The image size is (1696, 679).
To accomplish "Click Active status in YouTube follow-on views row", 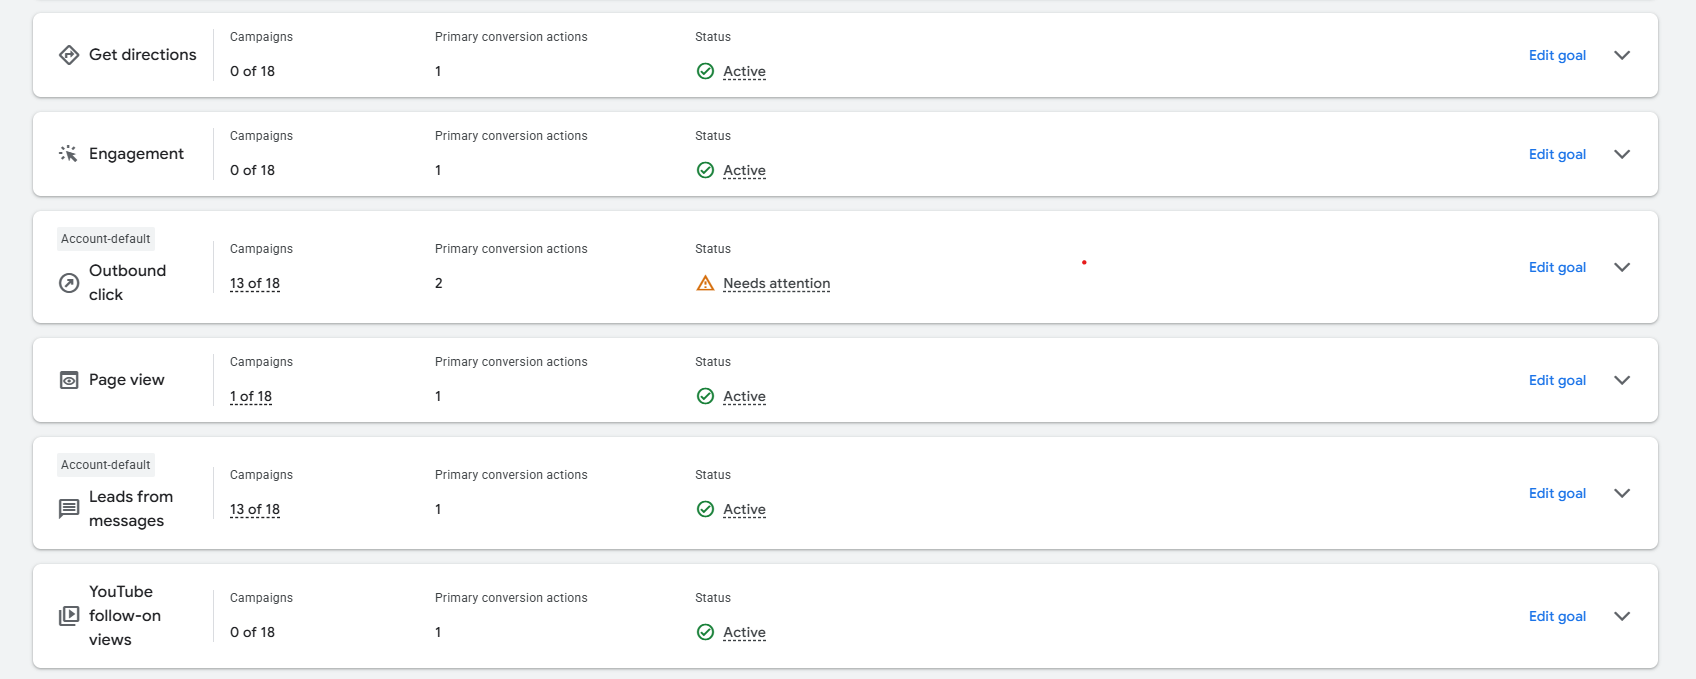I will point(744,632).
